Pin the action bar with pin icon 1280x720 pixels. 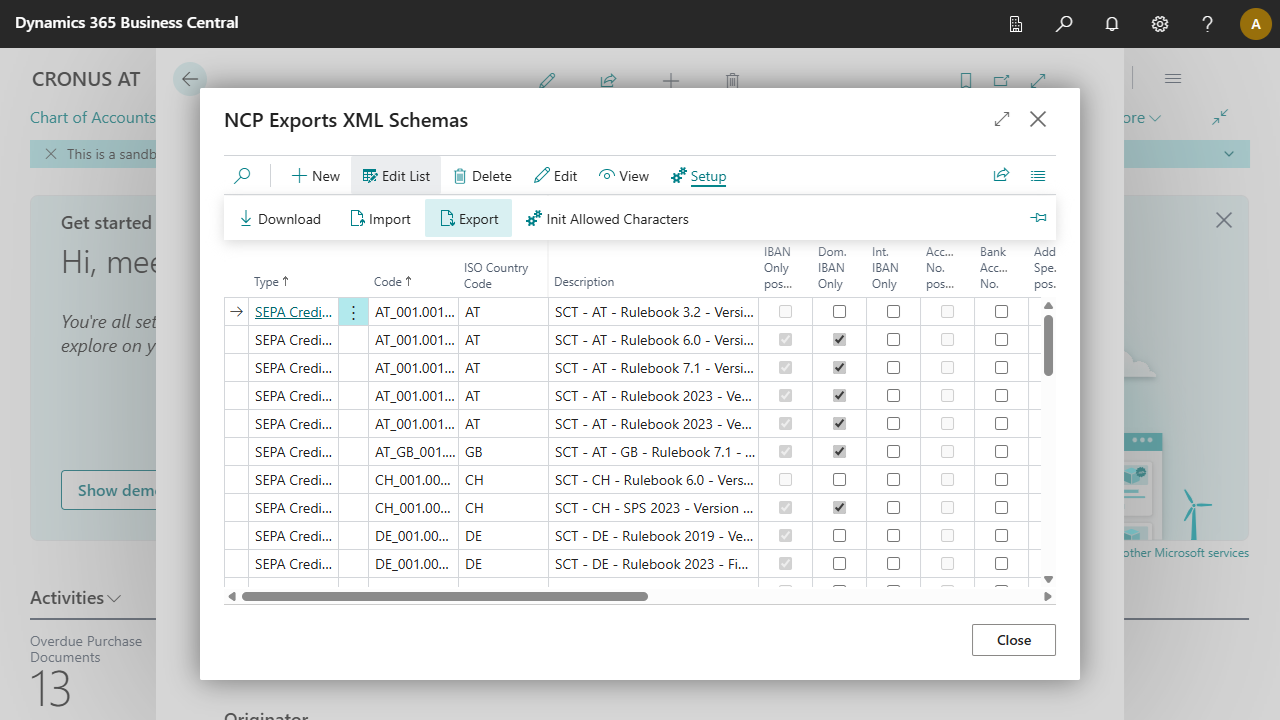[x=1038, y=218]
